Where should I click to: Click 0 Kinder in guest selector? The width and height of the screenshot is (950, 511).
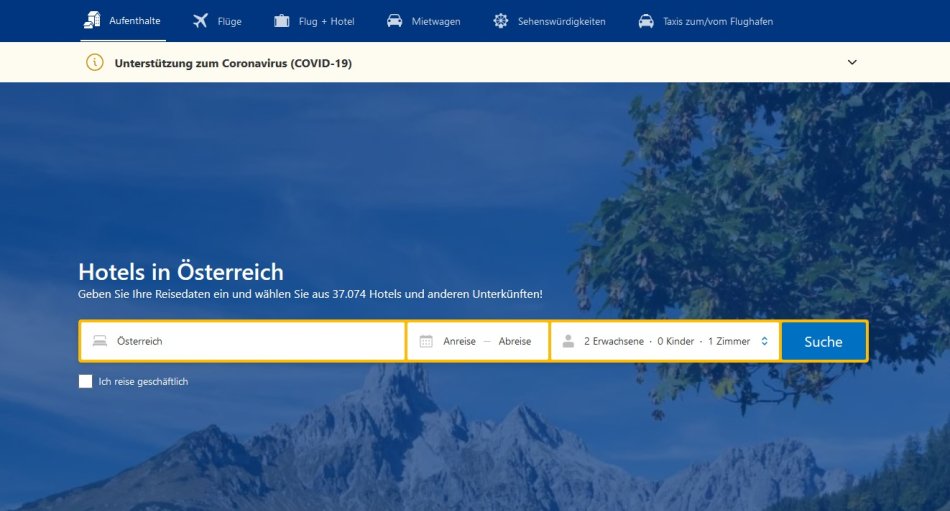676,341
